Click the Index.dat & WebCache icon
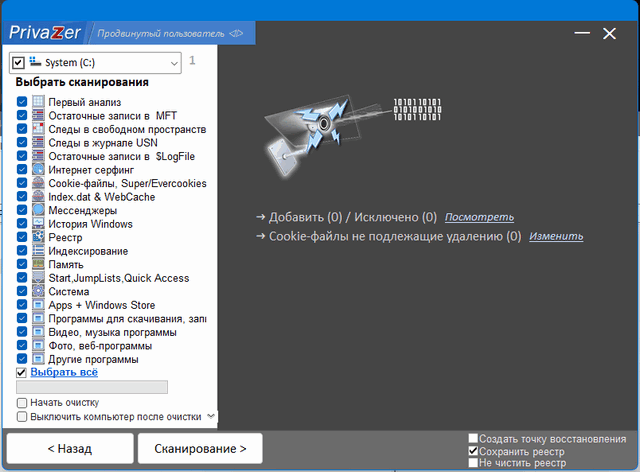The height and width of the screenshot is (472, 640). (x=38, y=196)
